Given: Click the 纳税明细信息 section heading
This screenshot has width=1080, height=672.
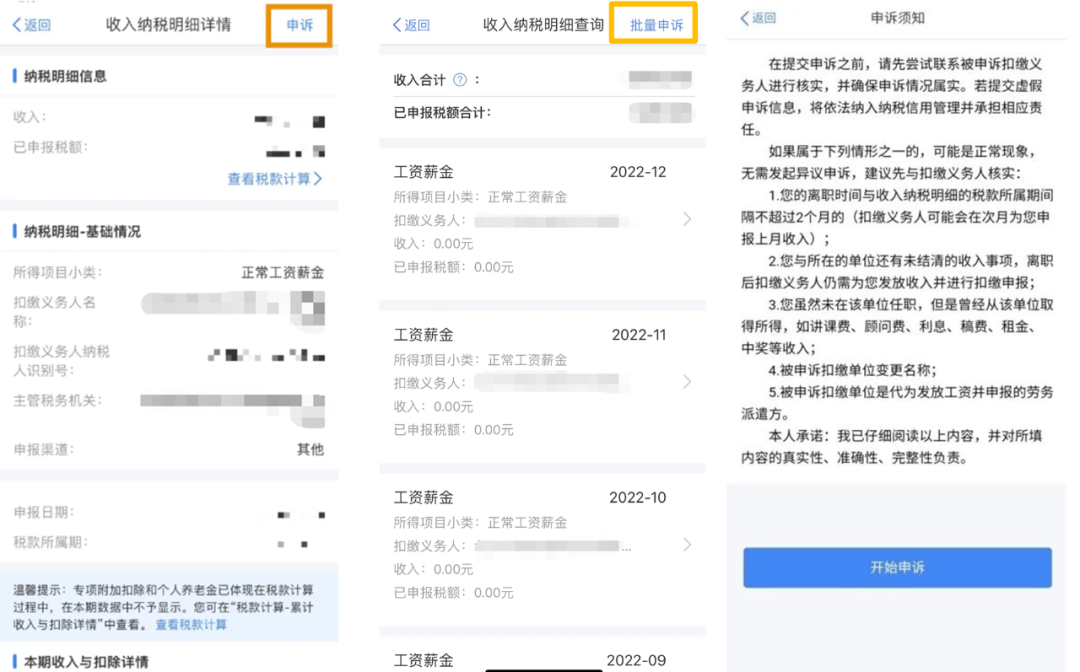Looking at the screenshot, I should tap(65, 76).
